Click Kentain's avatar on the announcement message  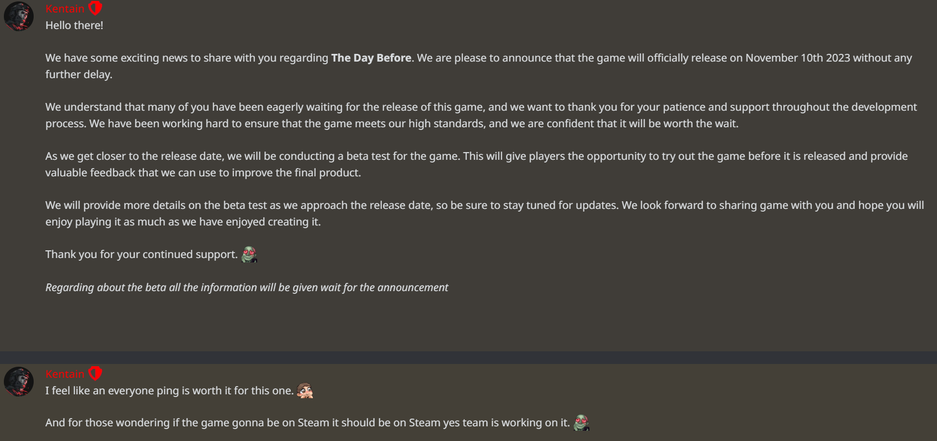pos(19,16)
